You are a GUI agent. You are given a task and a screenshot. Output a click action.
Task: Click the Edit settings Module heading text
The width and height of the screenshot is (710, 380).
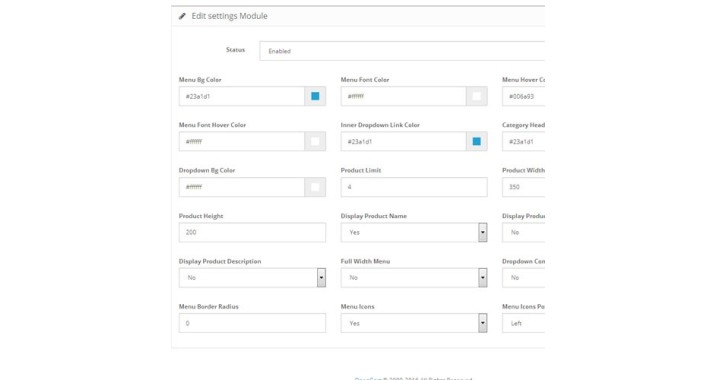229,16
